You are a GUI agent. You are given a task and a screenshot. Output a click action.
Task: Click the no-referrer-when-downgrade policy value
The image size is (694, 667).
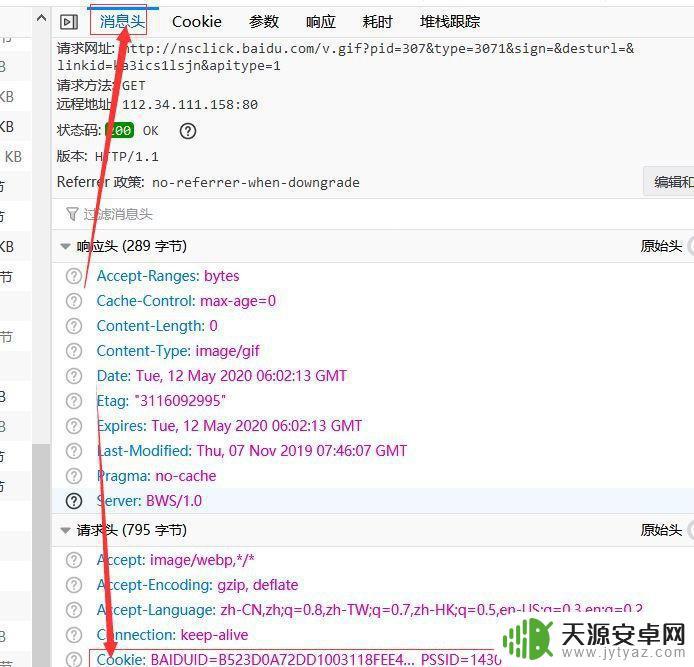(256, 182)
